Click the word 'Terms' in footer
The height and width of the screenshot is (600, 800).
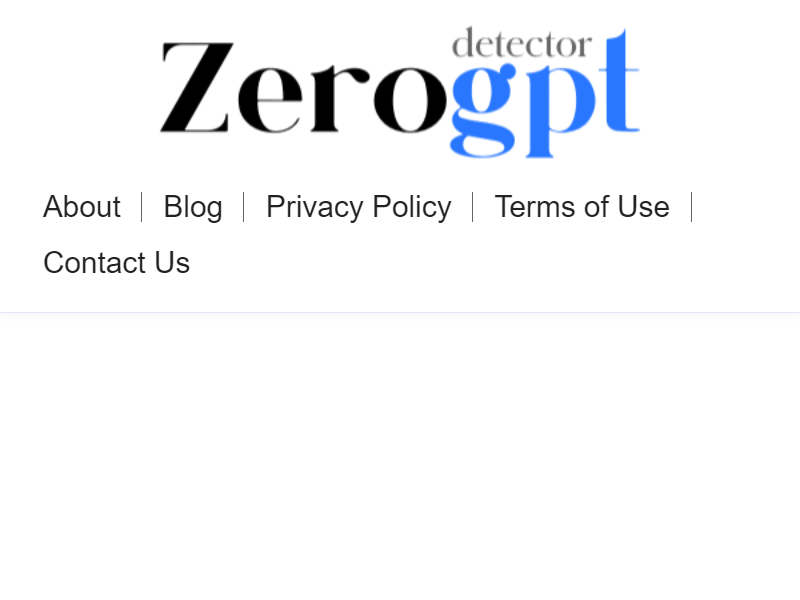535,207
